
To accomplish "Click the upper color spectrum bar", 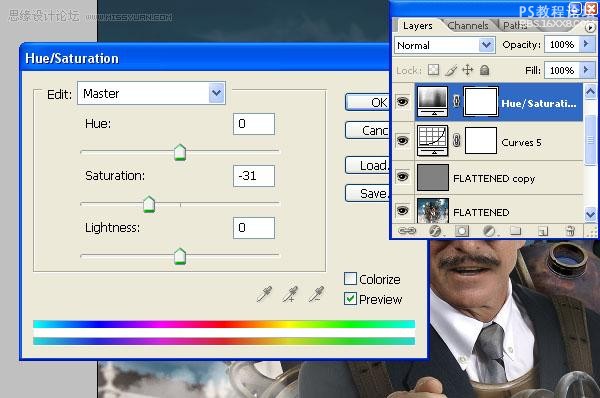I will [x=224, y=324].
